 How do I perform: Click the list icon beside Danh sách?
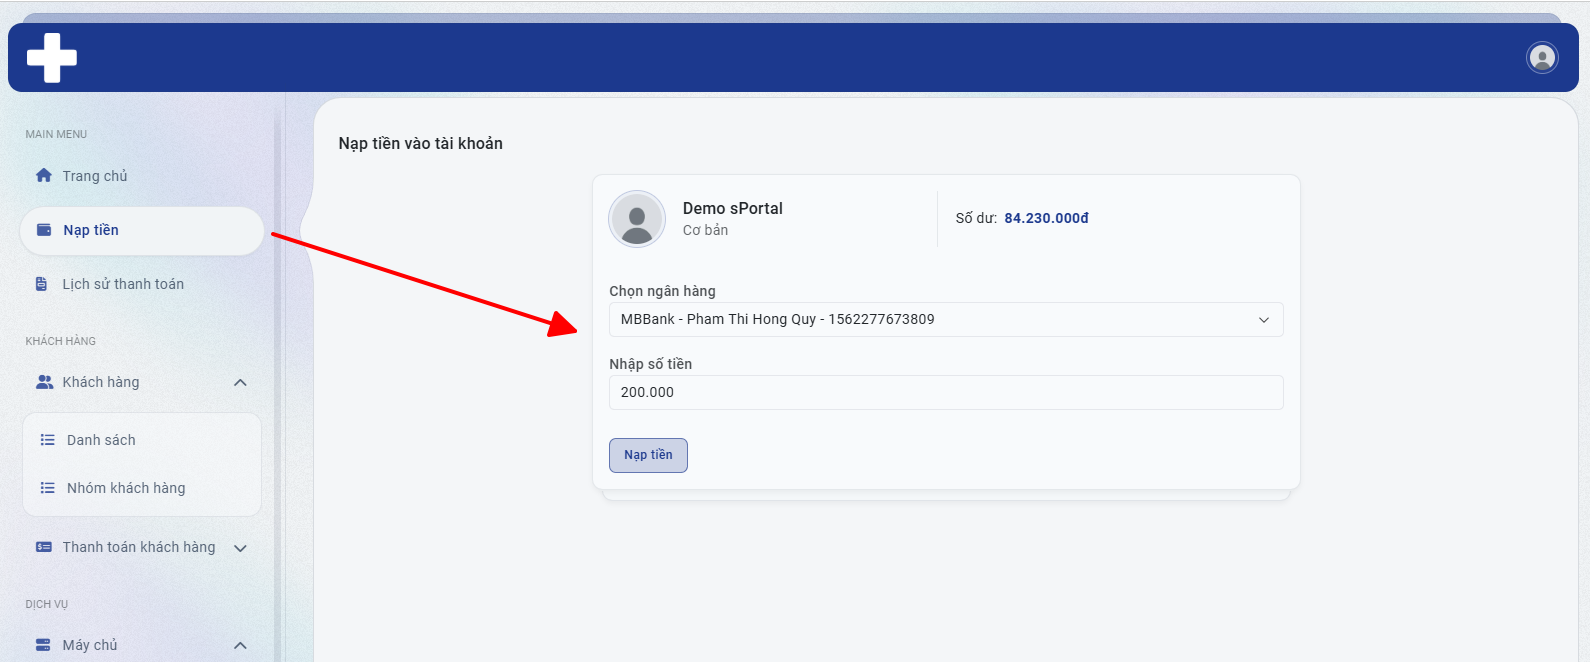coord(47,440)
